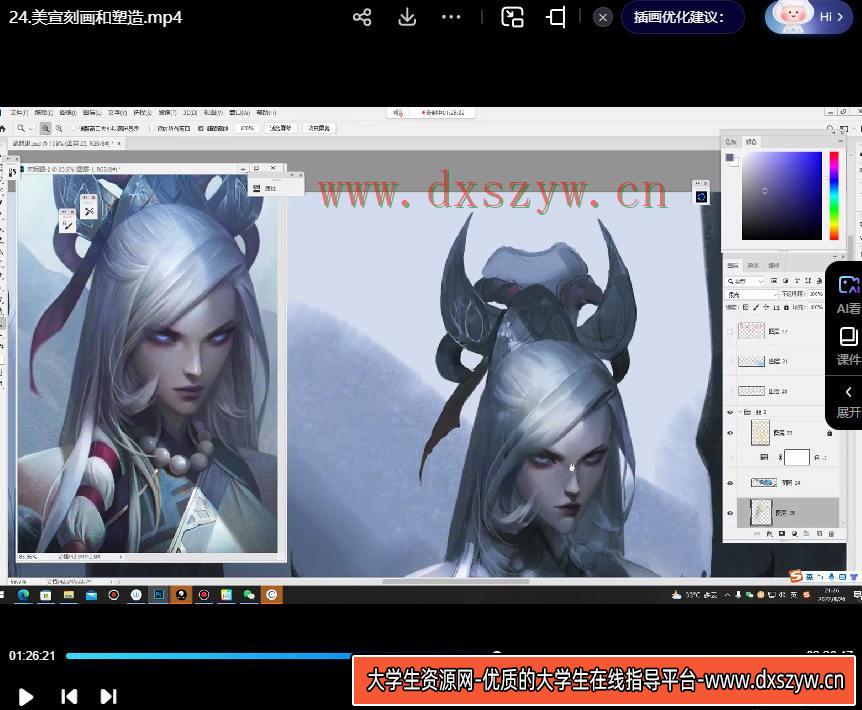Click the delete layer trash icon
This screenshot has width=862, height=710.
(x=831, y=534)
